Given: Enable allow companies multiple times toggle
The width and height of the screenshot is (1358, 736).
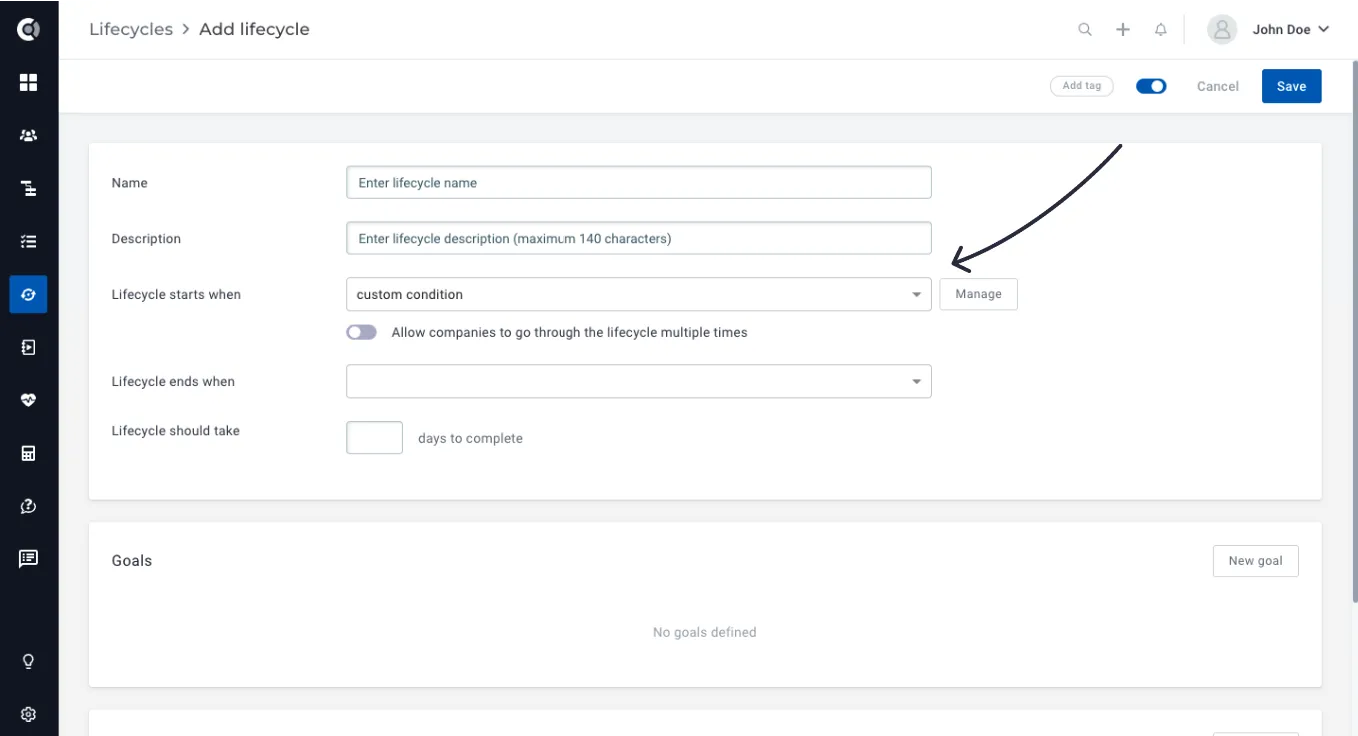Looking at the screenshot, I should tap(362, 332).
